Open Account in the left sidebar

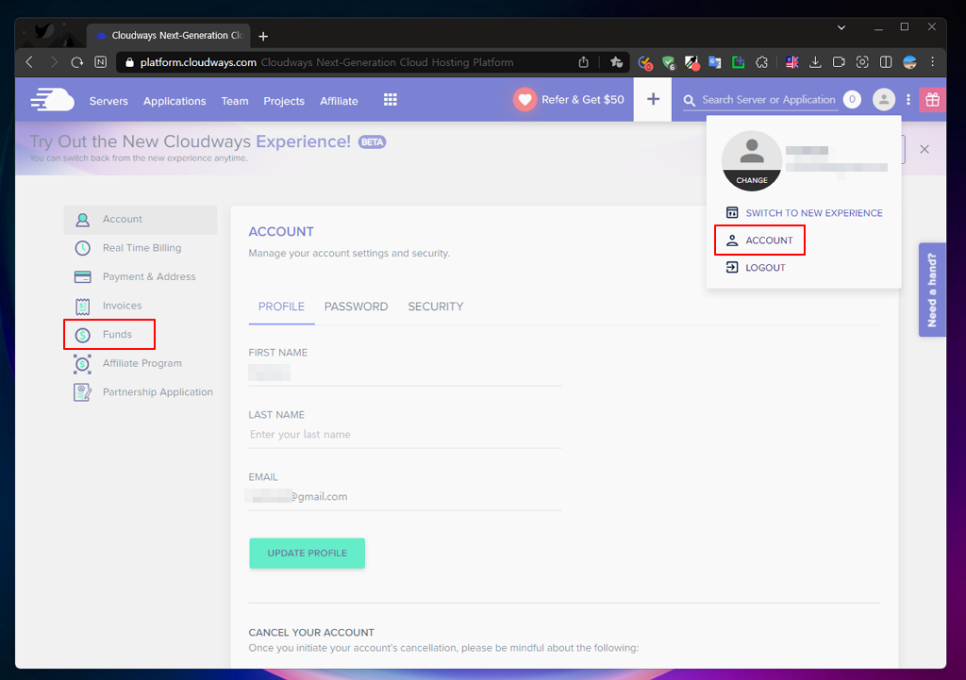(x=140, y=219)
